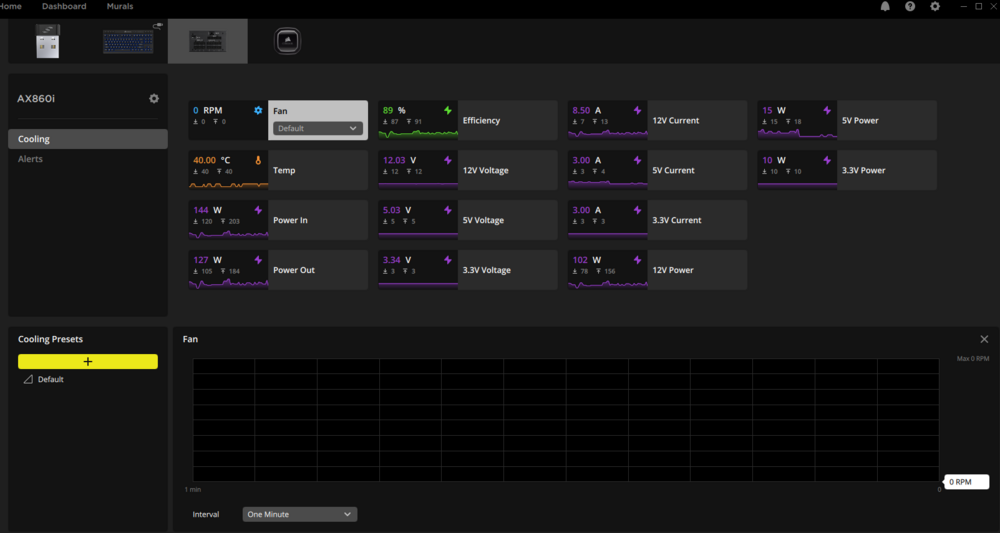
Task: Select the Cooling section
Action: 88,139
